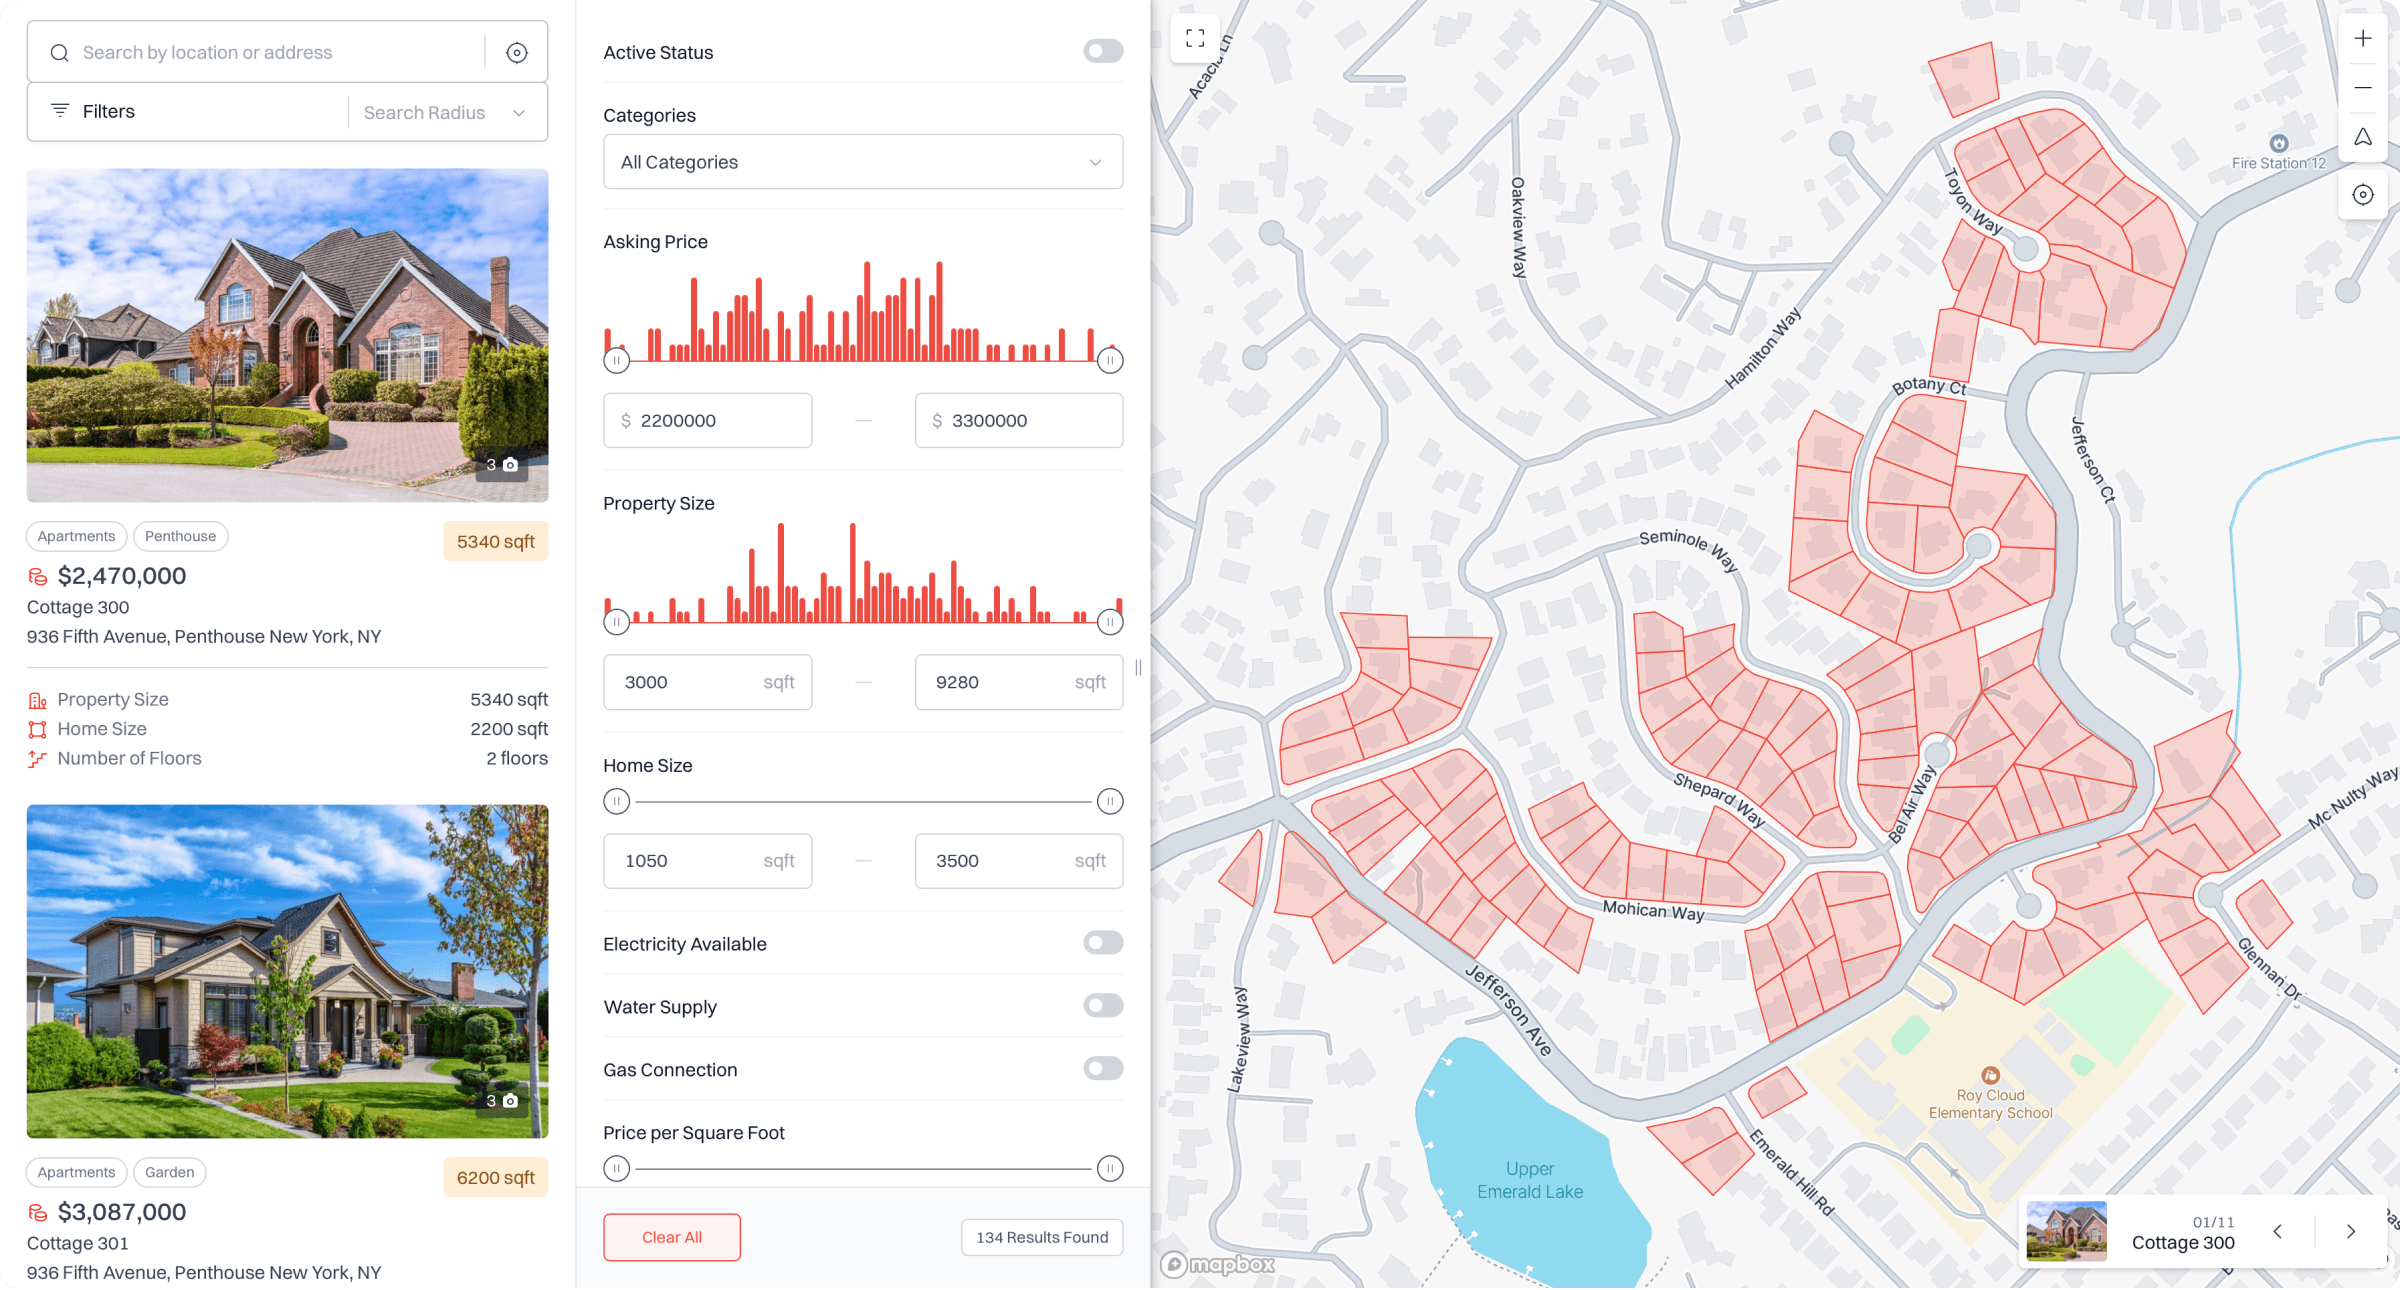2400x1290 pixels.
Task: Click the Number of Floors icon
Action: [38, 759]
